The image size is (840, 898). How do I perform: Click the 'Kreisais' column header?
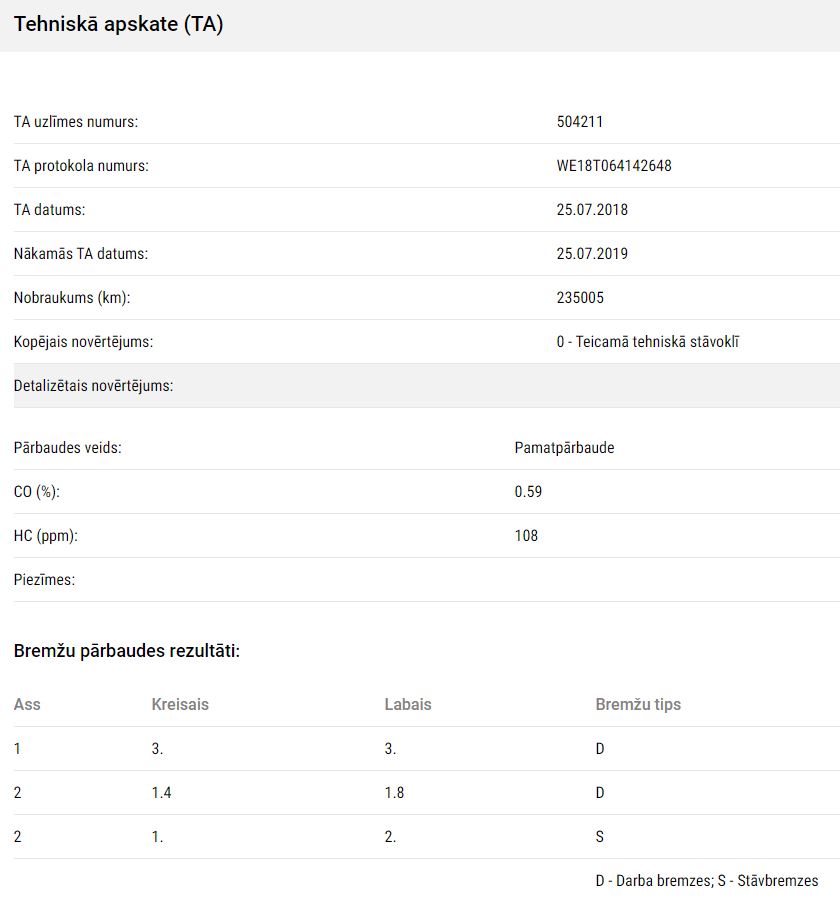(x=180, y=704)
